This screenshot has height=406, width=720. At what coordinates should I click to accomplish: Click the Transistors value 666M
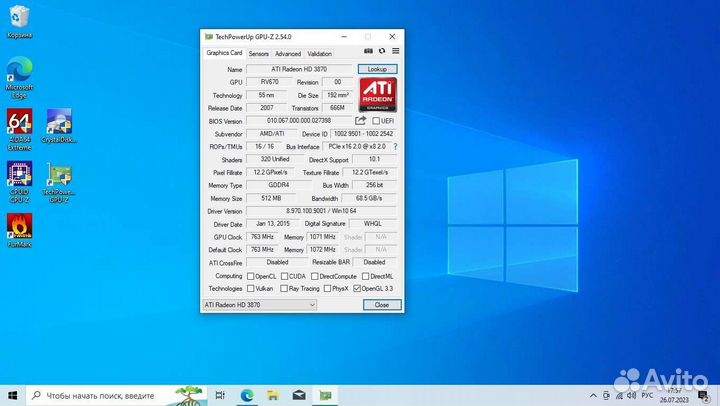click(x=338, y=108)
